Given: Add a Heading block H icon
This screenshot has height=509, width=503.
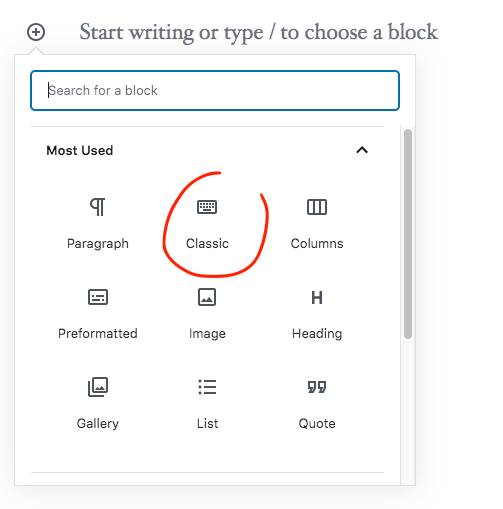Looking at the screenshot, I should 317,298.
